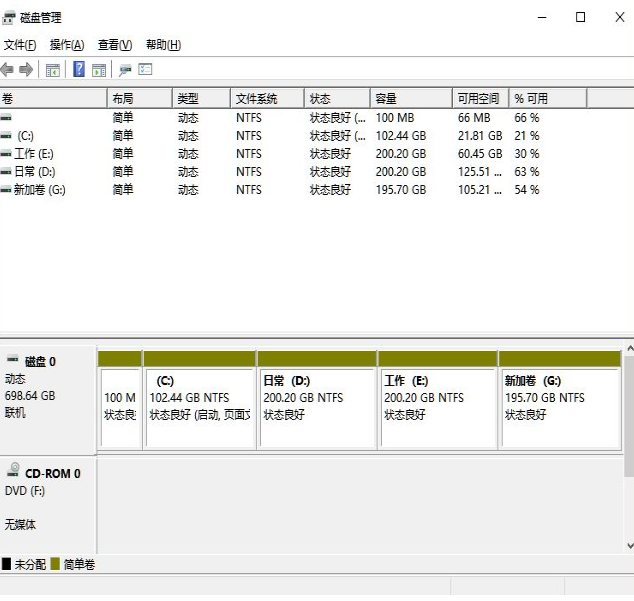Image resolution: width=634 pixels, height=601 pixels.
Task: Open the properties checklist toolbar icon
Action: tap(145, 69)
